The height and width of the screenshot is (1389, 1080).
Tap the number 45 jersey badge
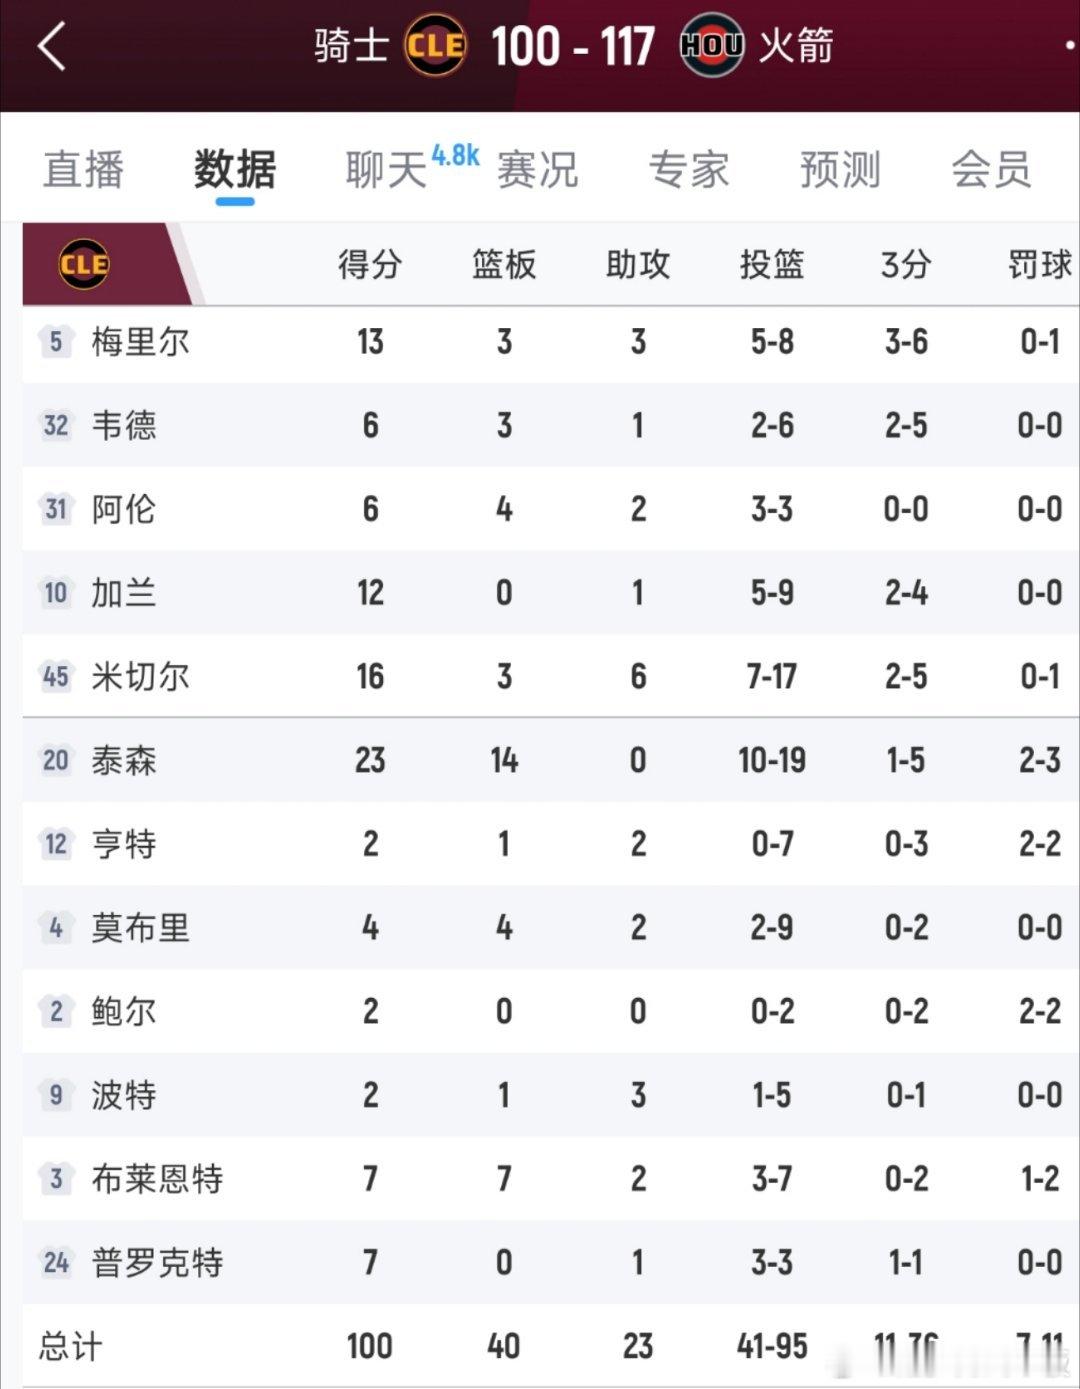(x=56, y=677)
